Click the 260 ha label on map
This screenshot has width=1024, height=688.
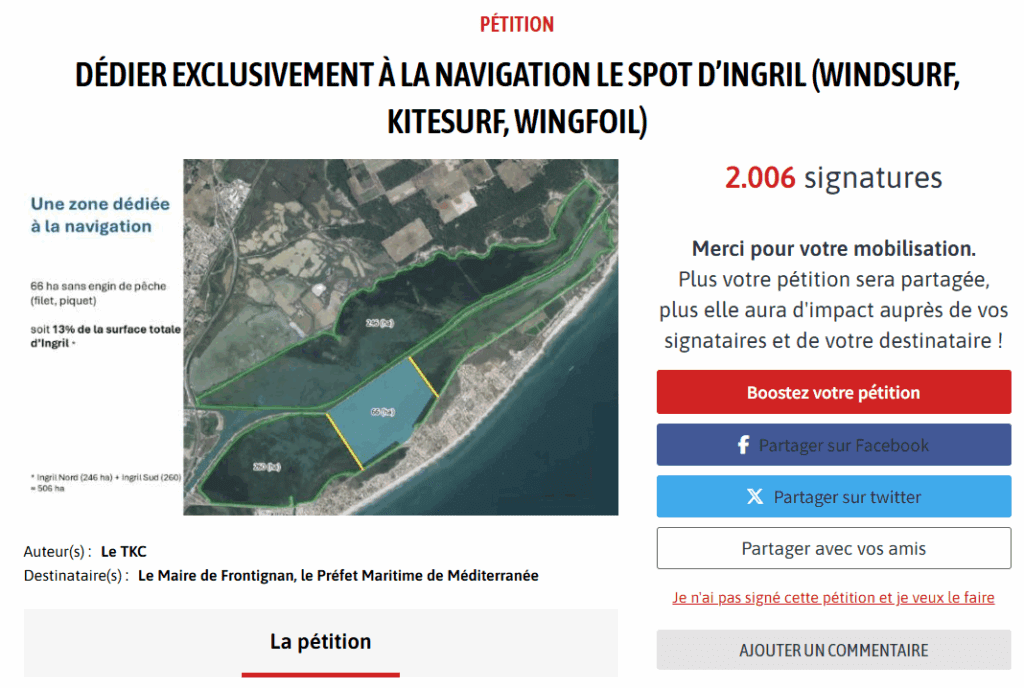[266, 466]
